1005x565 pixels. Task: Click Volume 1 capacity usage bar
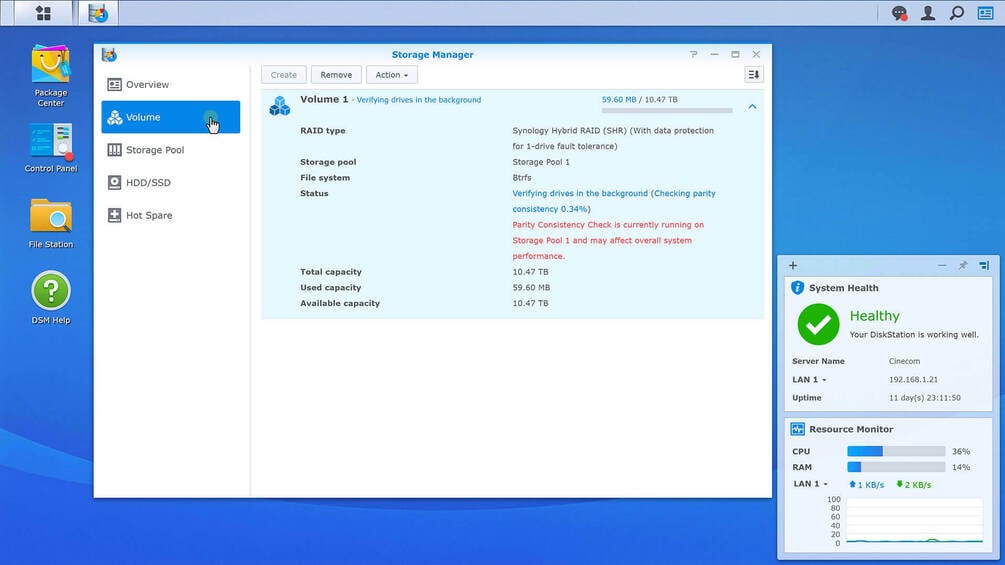(x=667, y=111)
